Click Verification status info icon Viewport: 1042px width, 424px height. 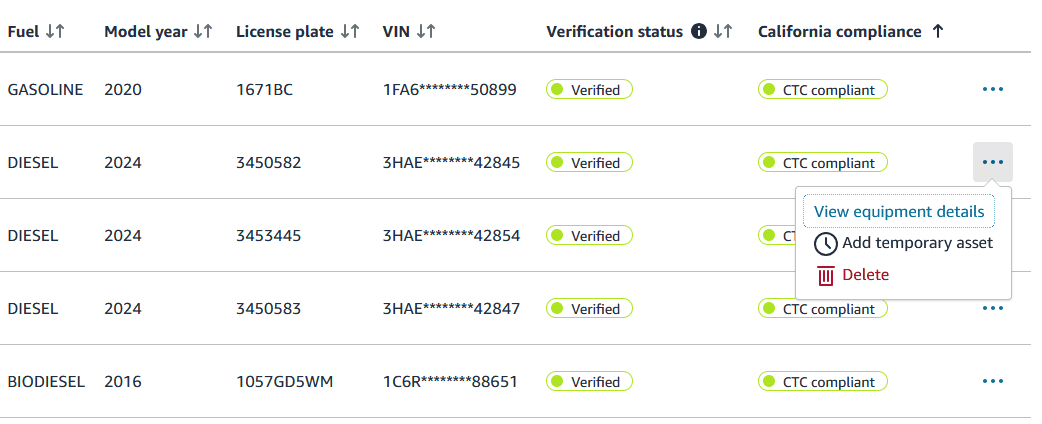pos(699,32)
